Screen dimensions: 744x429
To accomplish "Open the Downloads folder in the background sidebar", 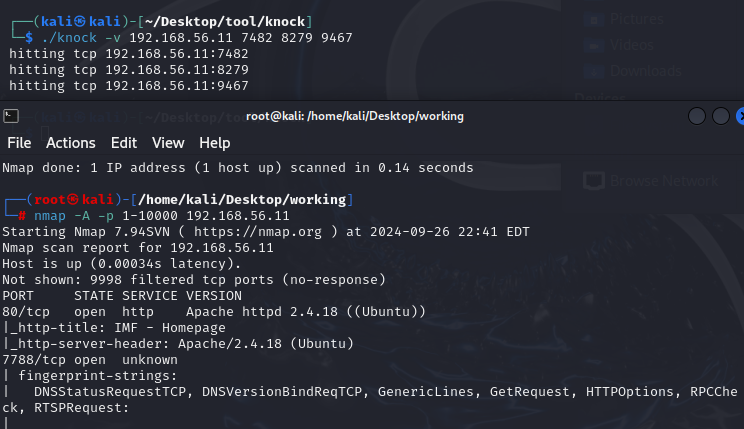I will point(645,71).
